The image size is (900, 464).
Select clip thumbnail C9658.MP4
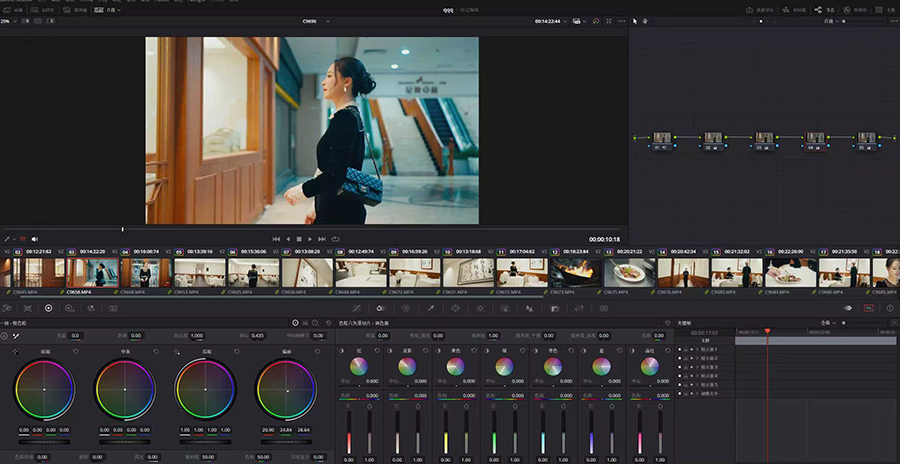93,273
